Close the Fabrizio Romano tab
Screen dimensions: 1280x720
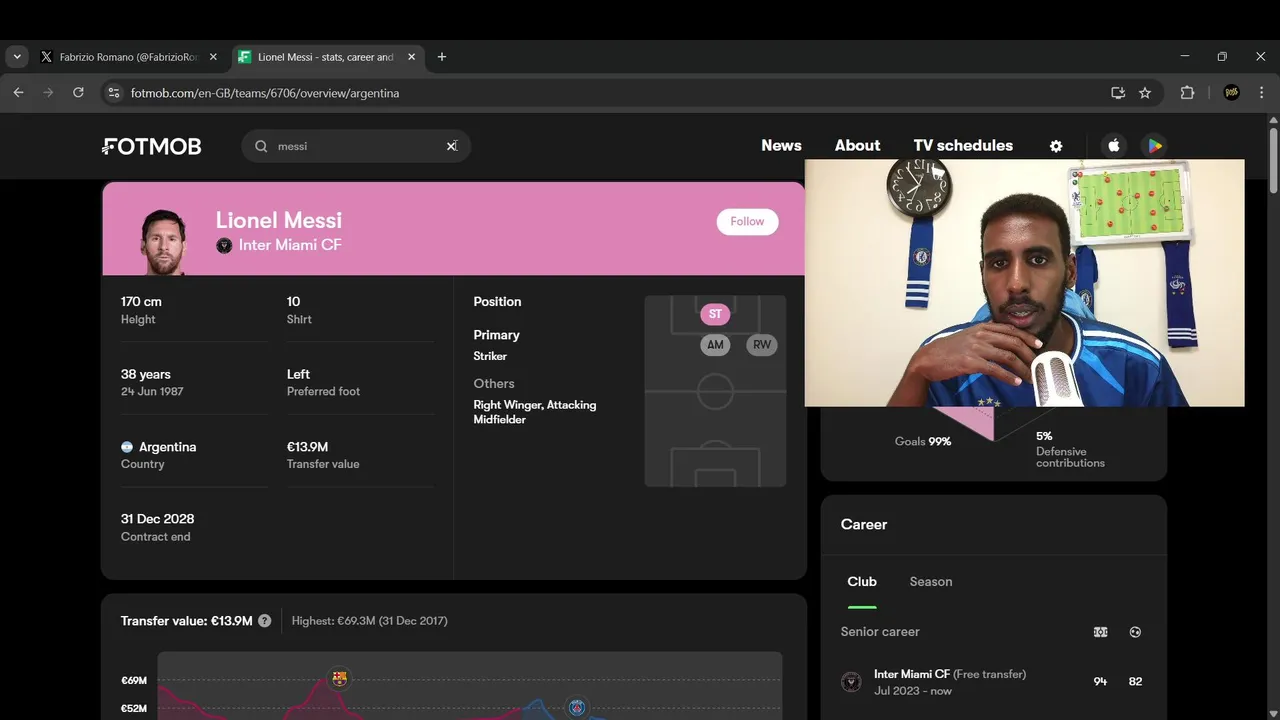[x=213, y=57]
